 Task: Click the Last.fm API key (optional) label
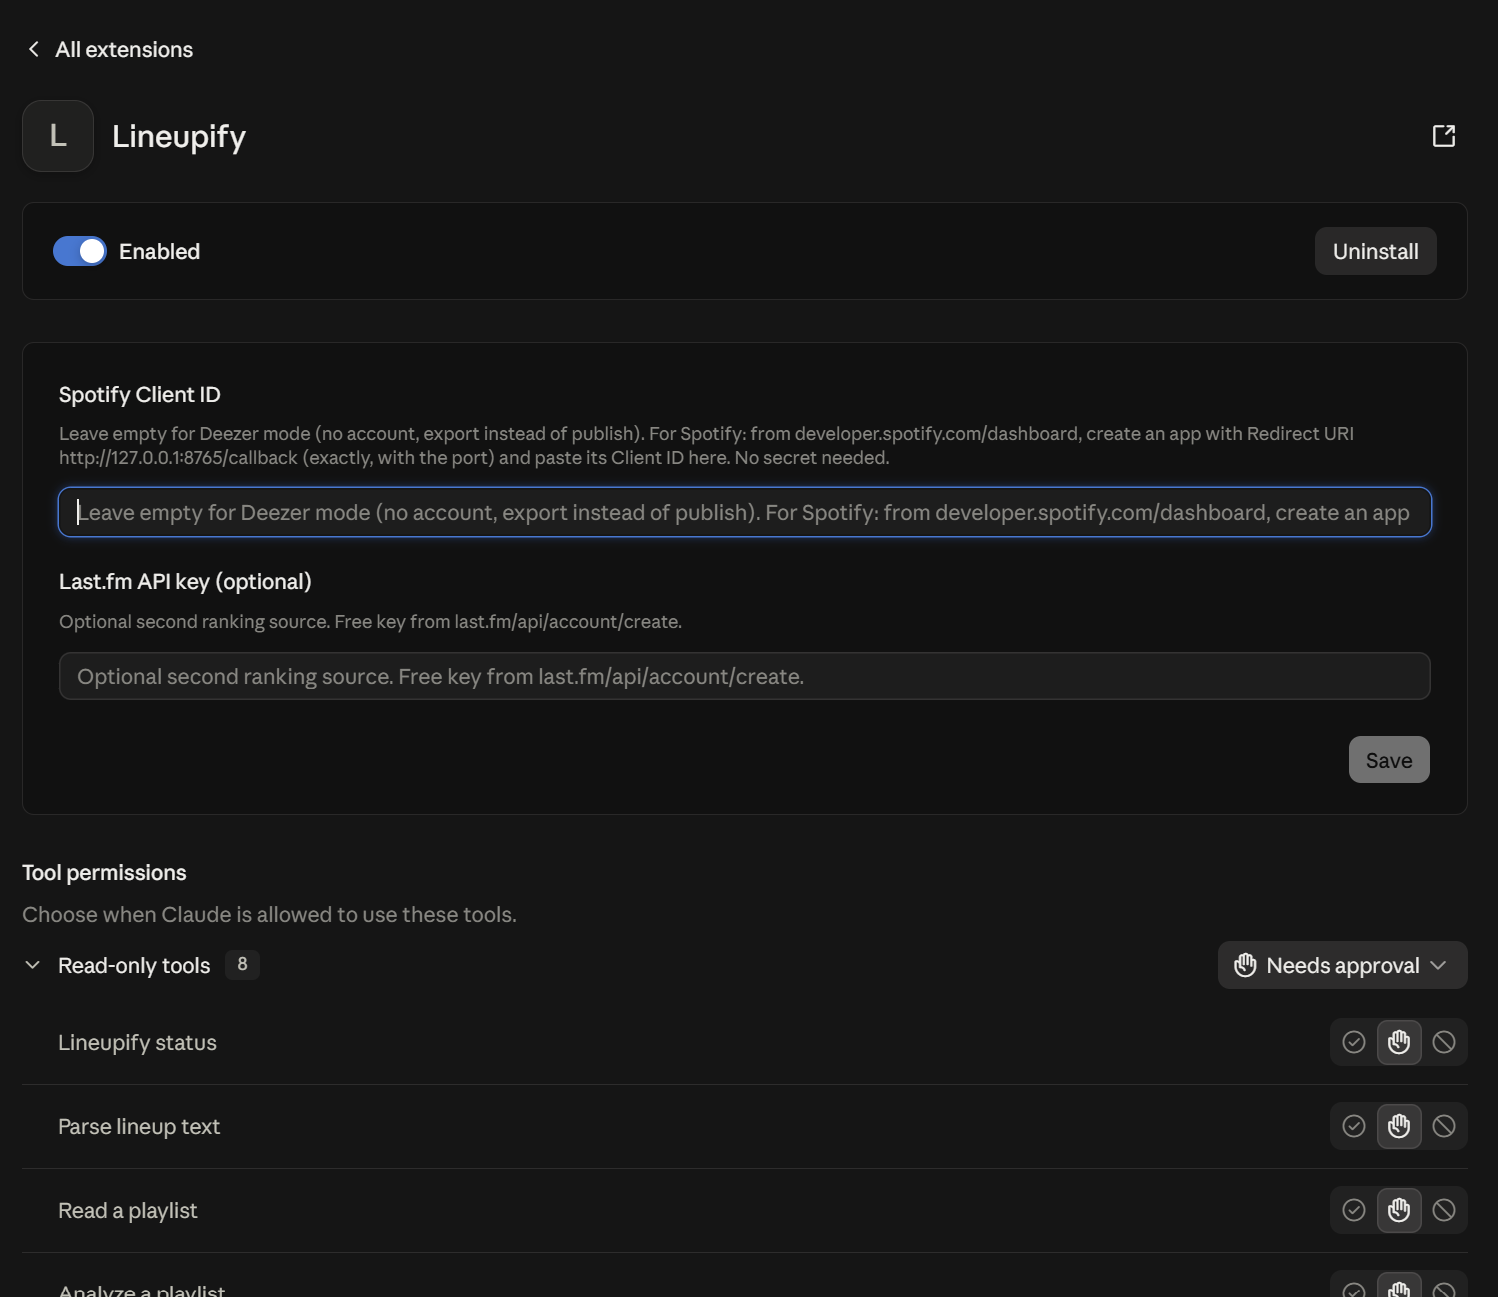tap(185, 581)
